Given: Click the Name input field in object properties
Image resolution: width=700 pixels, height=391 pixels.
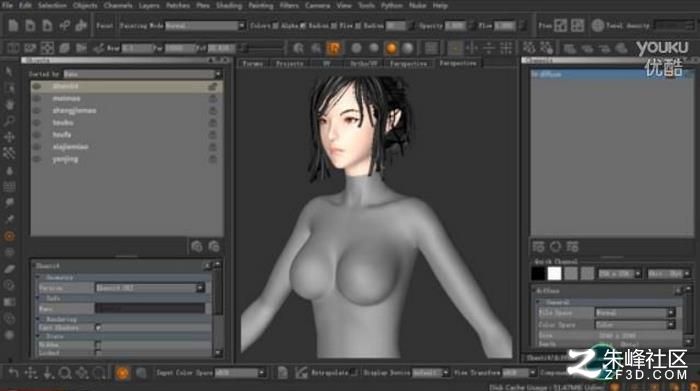Looking at the screenshot, I should pyautogui.click(x=150, y=308).
